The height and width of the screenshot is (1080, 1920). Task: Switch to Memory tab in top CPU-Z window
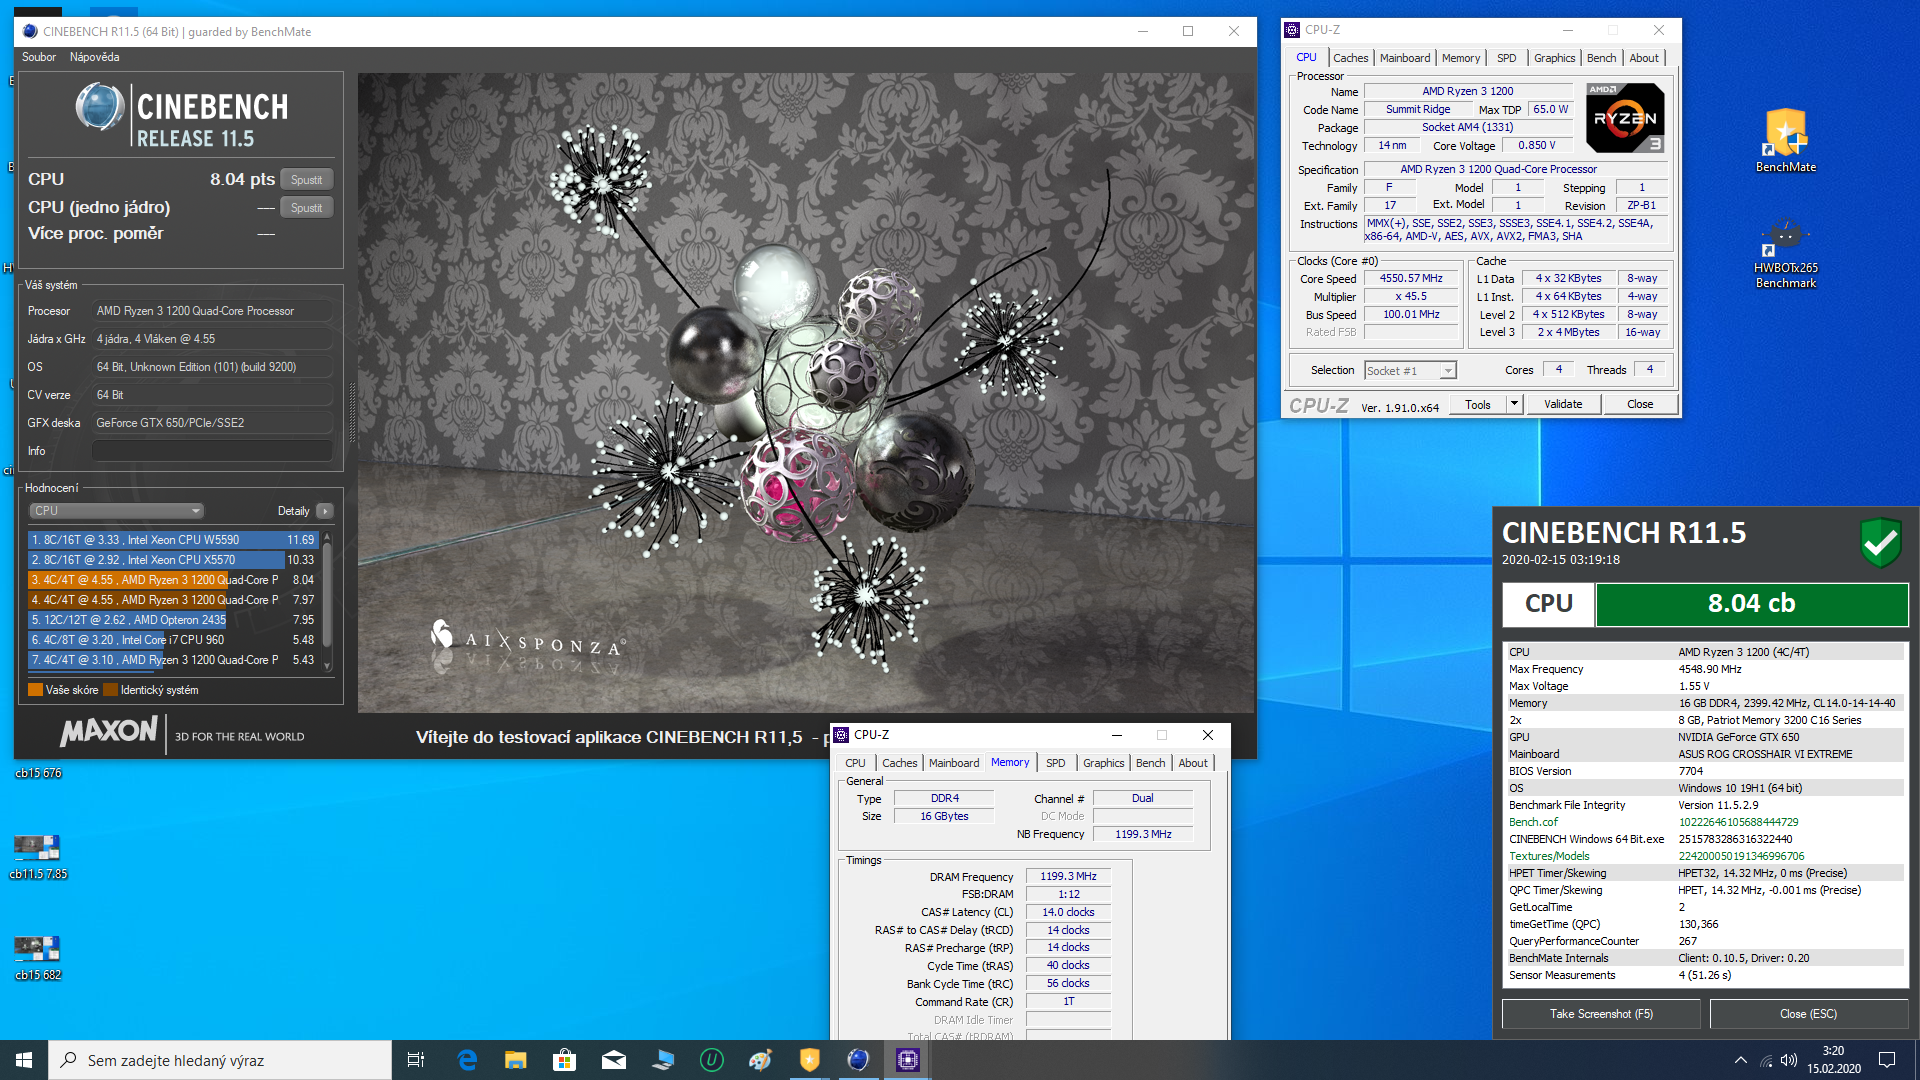coord(1461,58)
